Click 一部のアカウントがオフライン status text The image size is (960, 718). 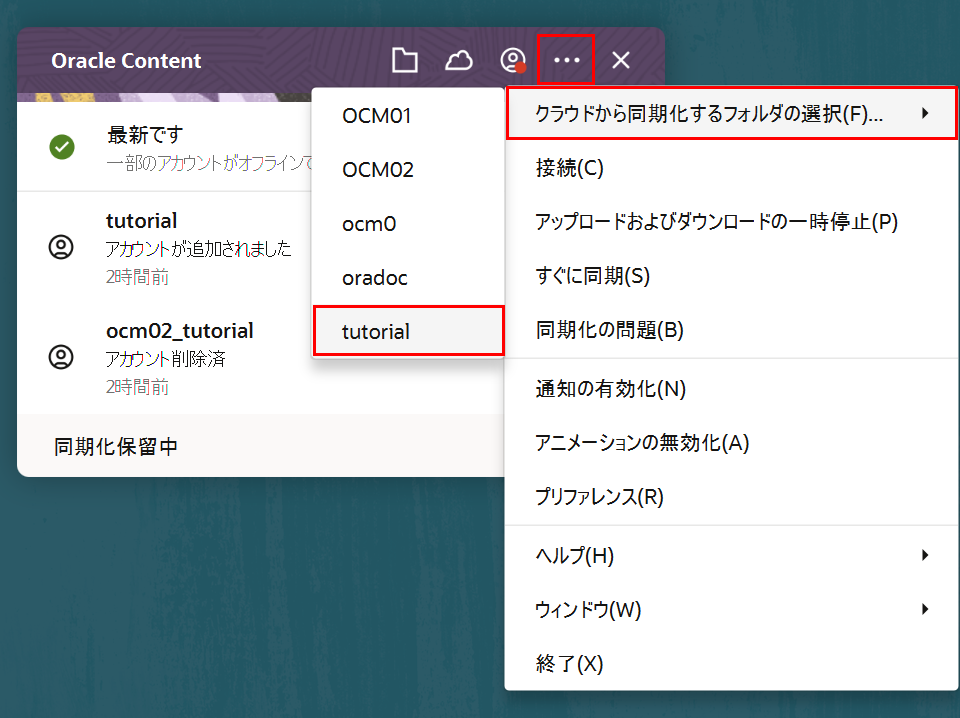pos(209,163)
